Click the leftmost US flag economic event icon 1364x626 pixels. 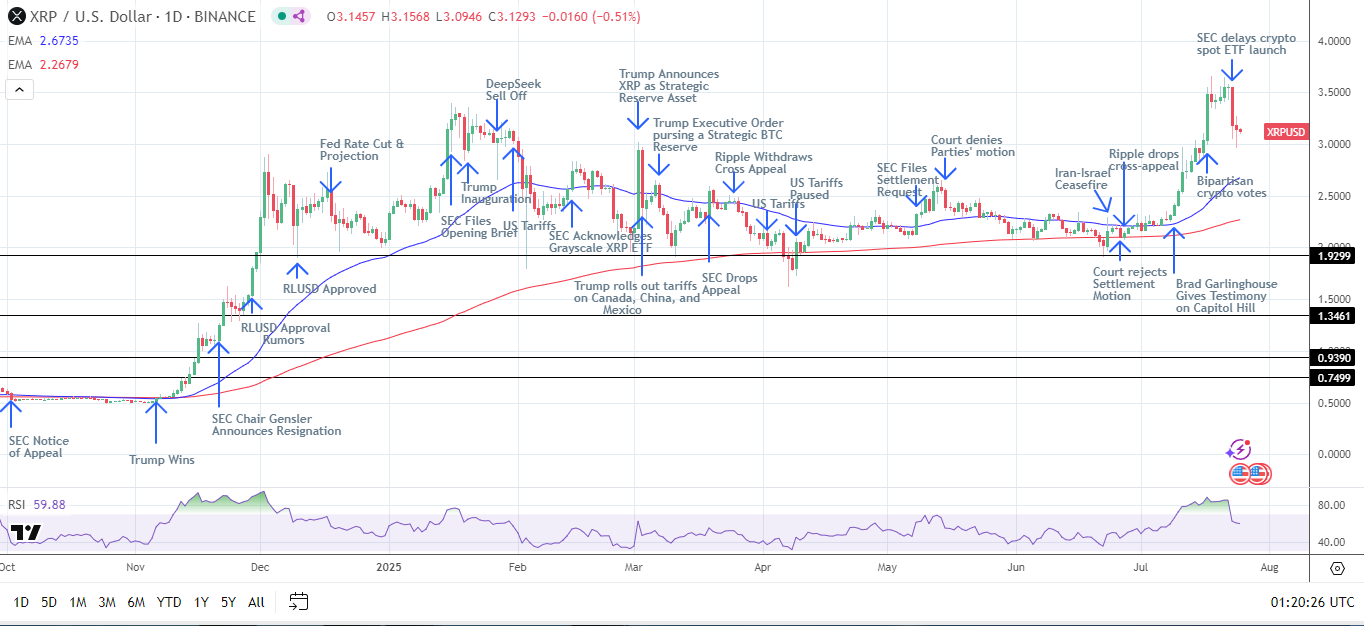click(x=1240, y=474)
